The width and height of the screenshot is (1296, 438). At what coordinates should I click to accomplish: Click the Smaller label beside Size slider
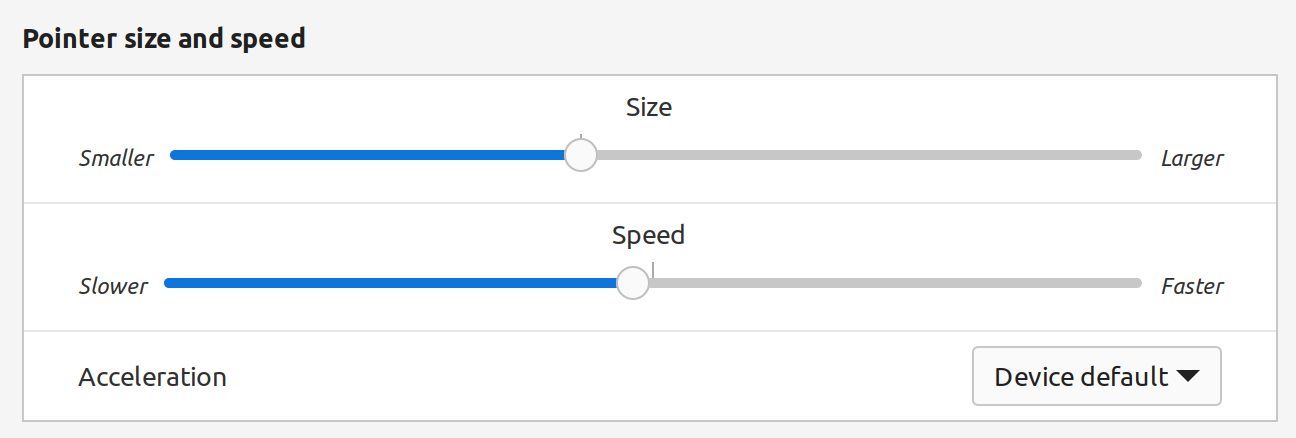point(116,158)
